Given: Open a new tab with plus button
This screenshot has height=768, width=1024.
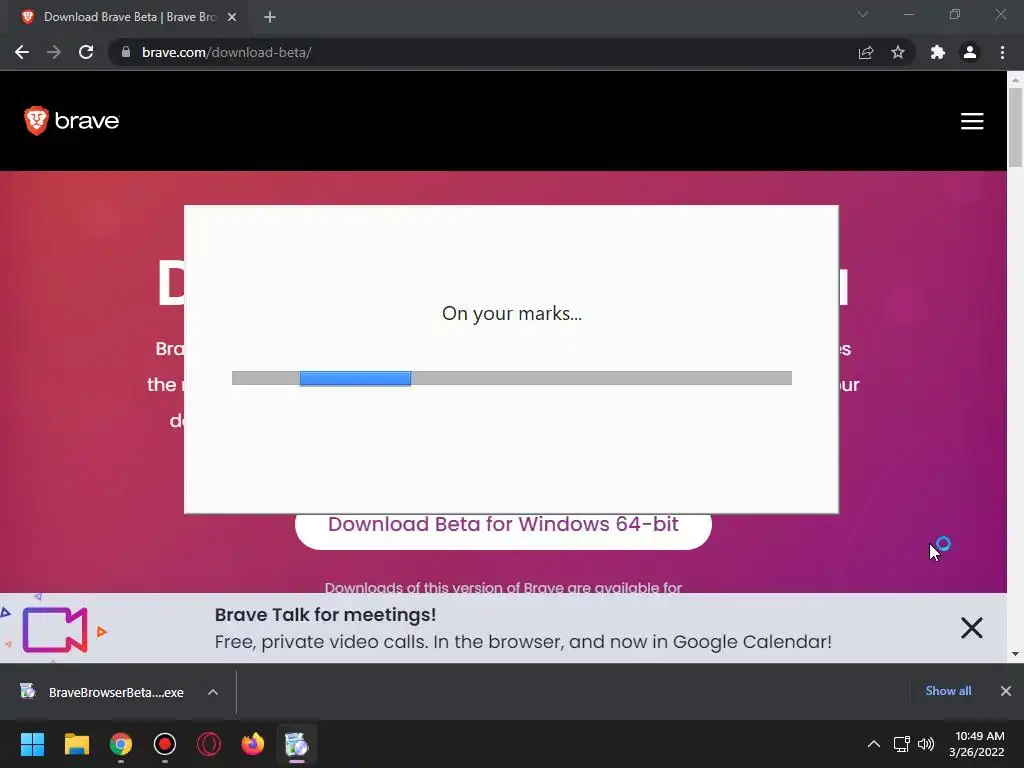Looking at the screenshot, I should [270, 17].
